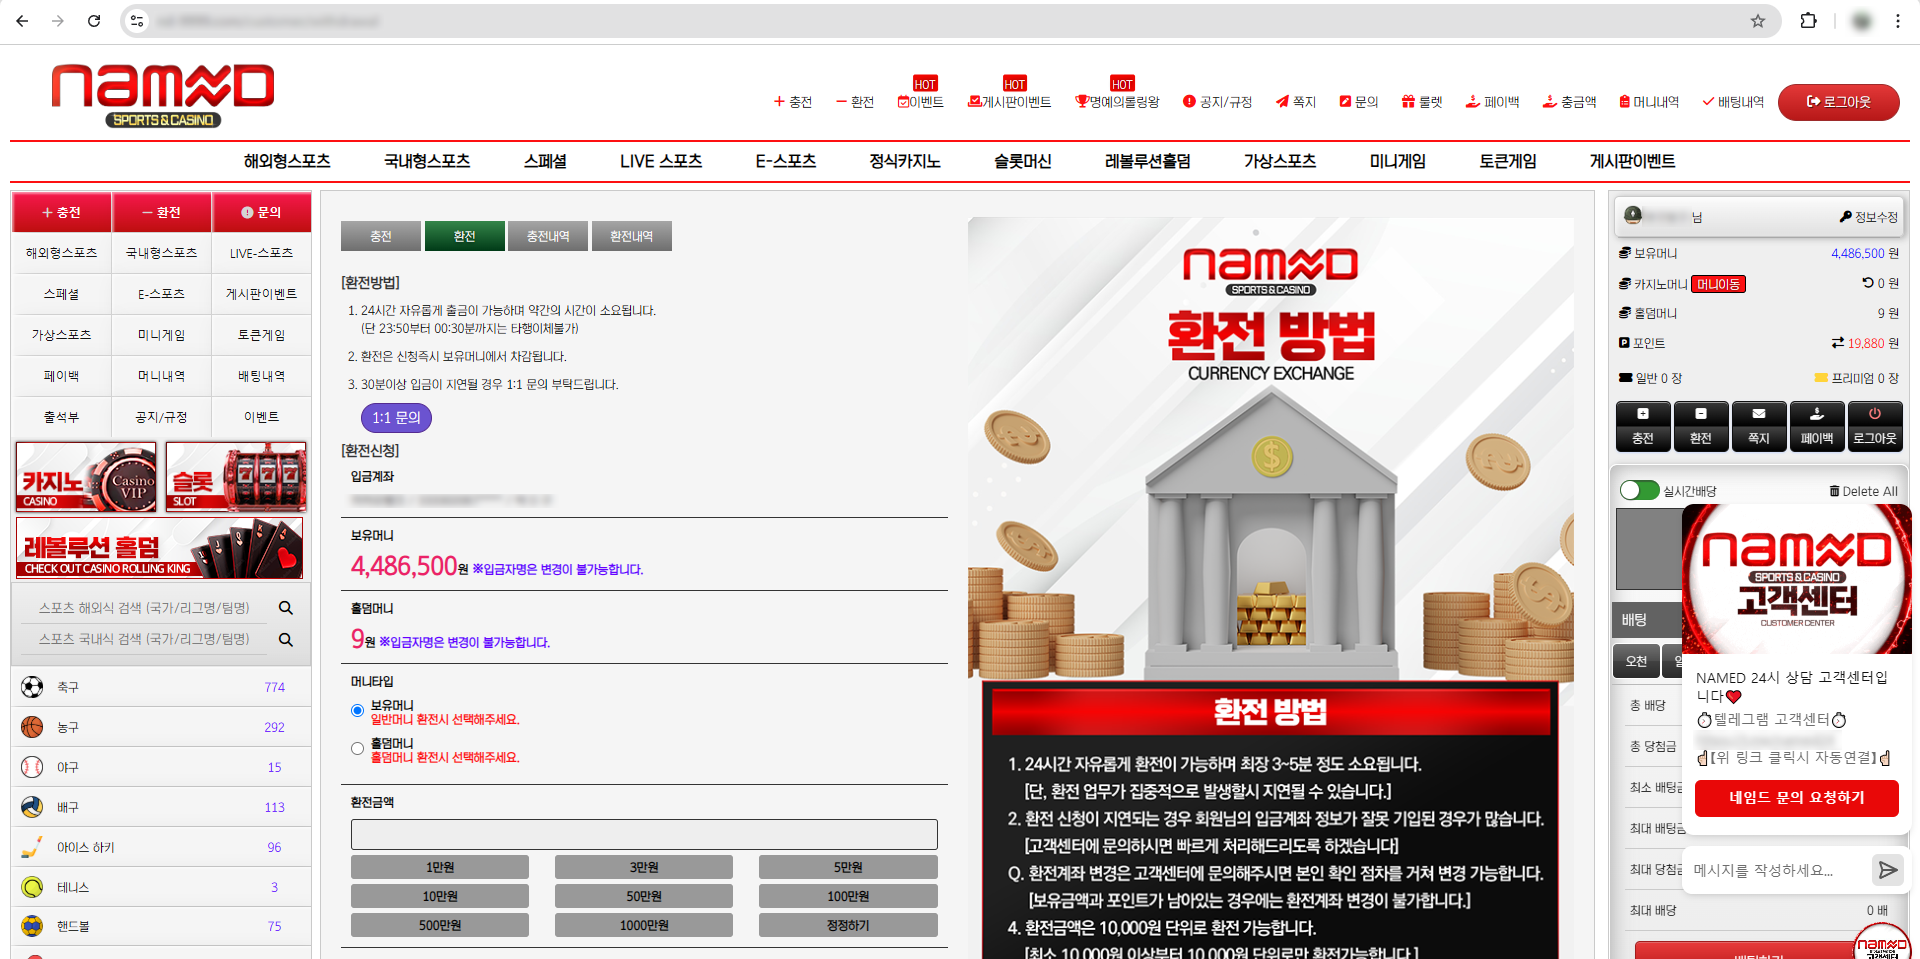The width and height of the screenshot is (1920, 959).
Task: Click the NAMED Sports & Casino logo in the header
Action: coord(163,96)
